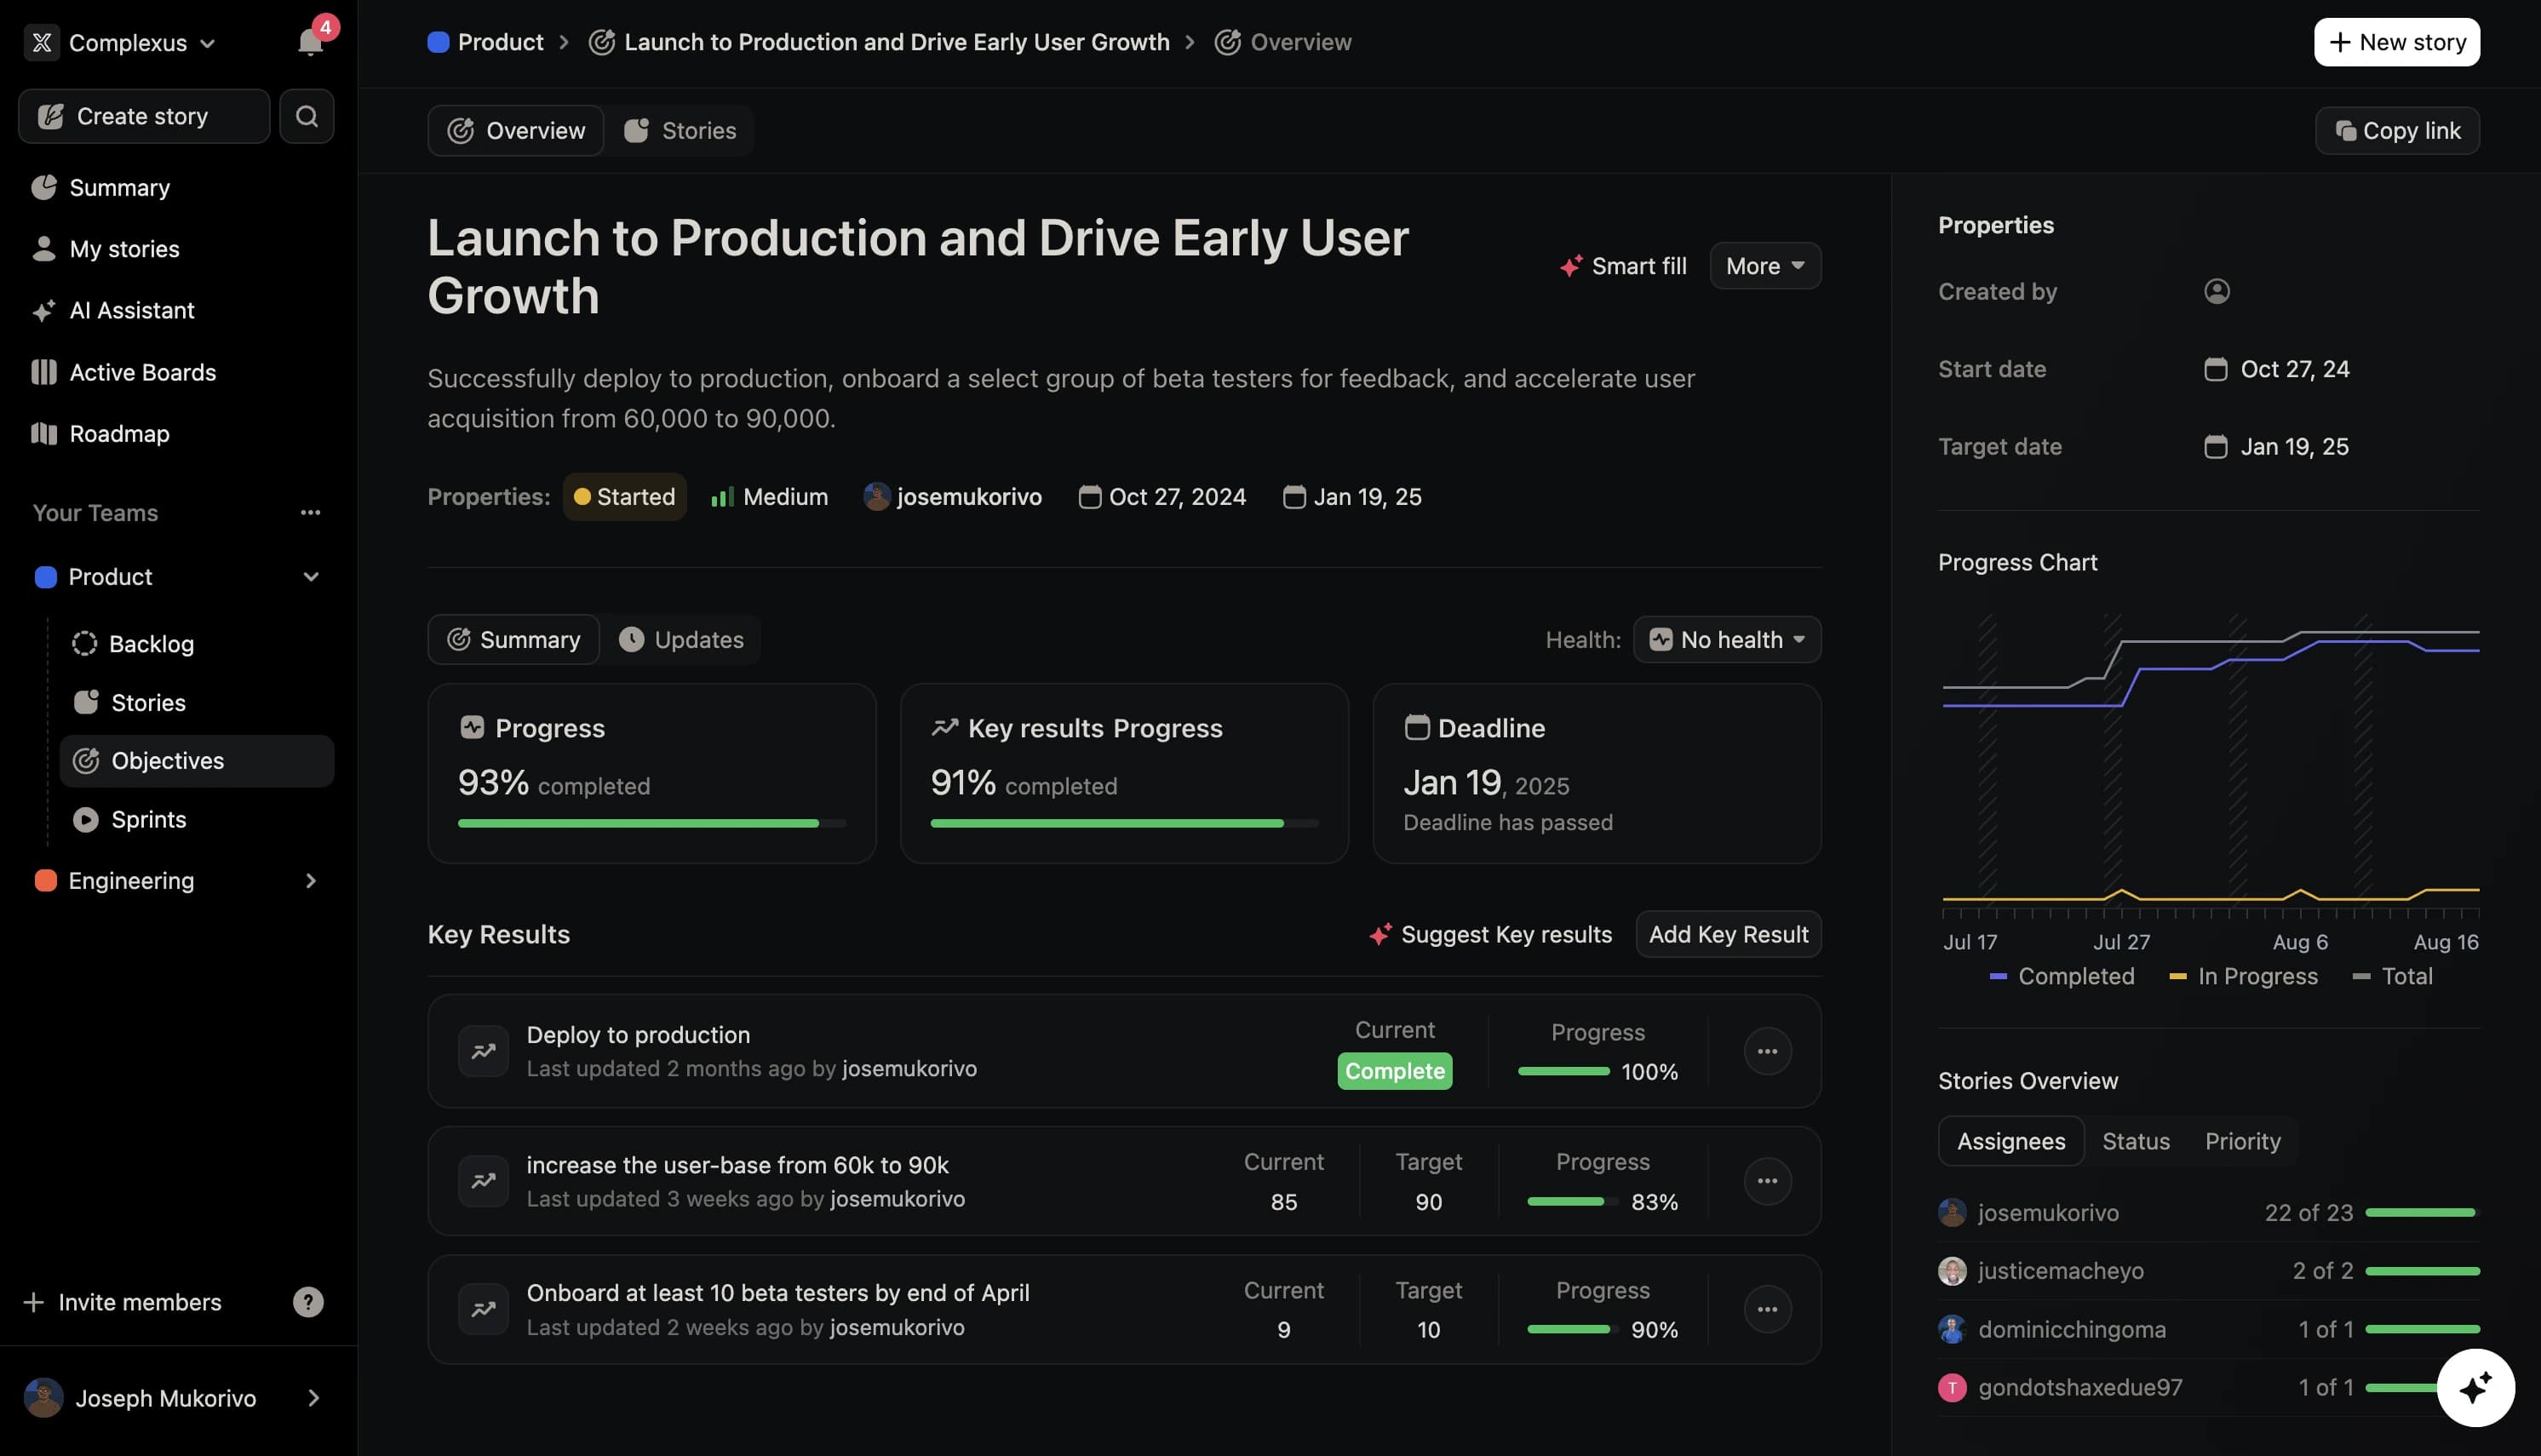This screenshot has height=1456, width=2541.
Task: Switch to the Updates view
Action: tap(681, 640)
